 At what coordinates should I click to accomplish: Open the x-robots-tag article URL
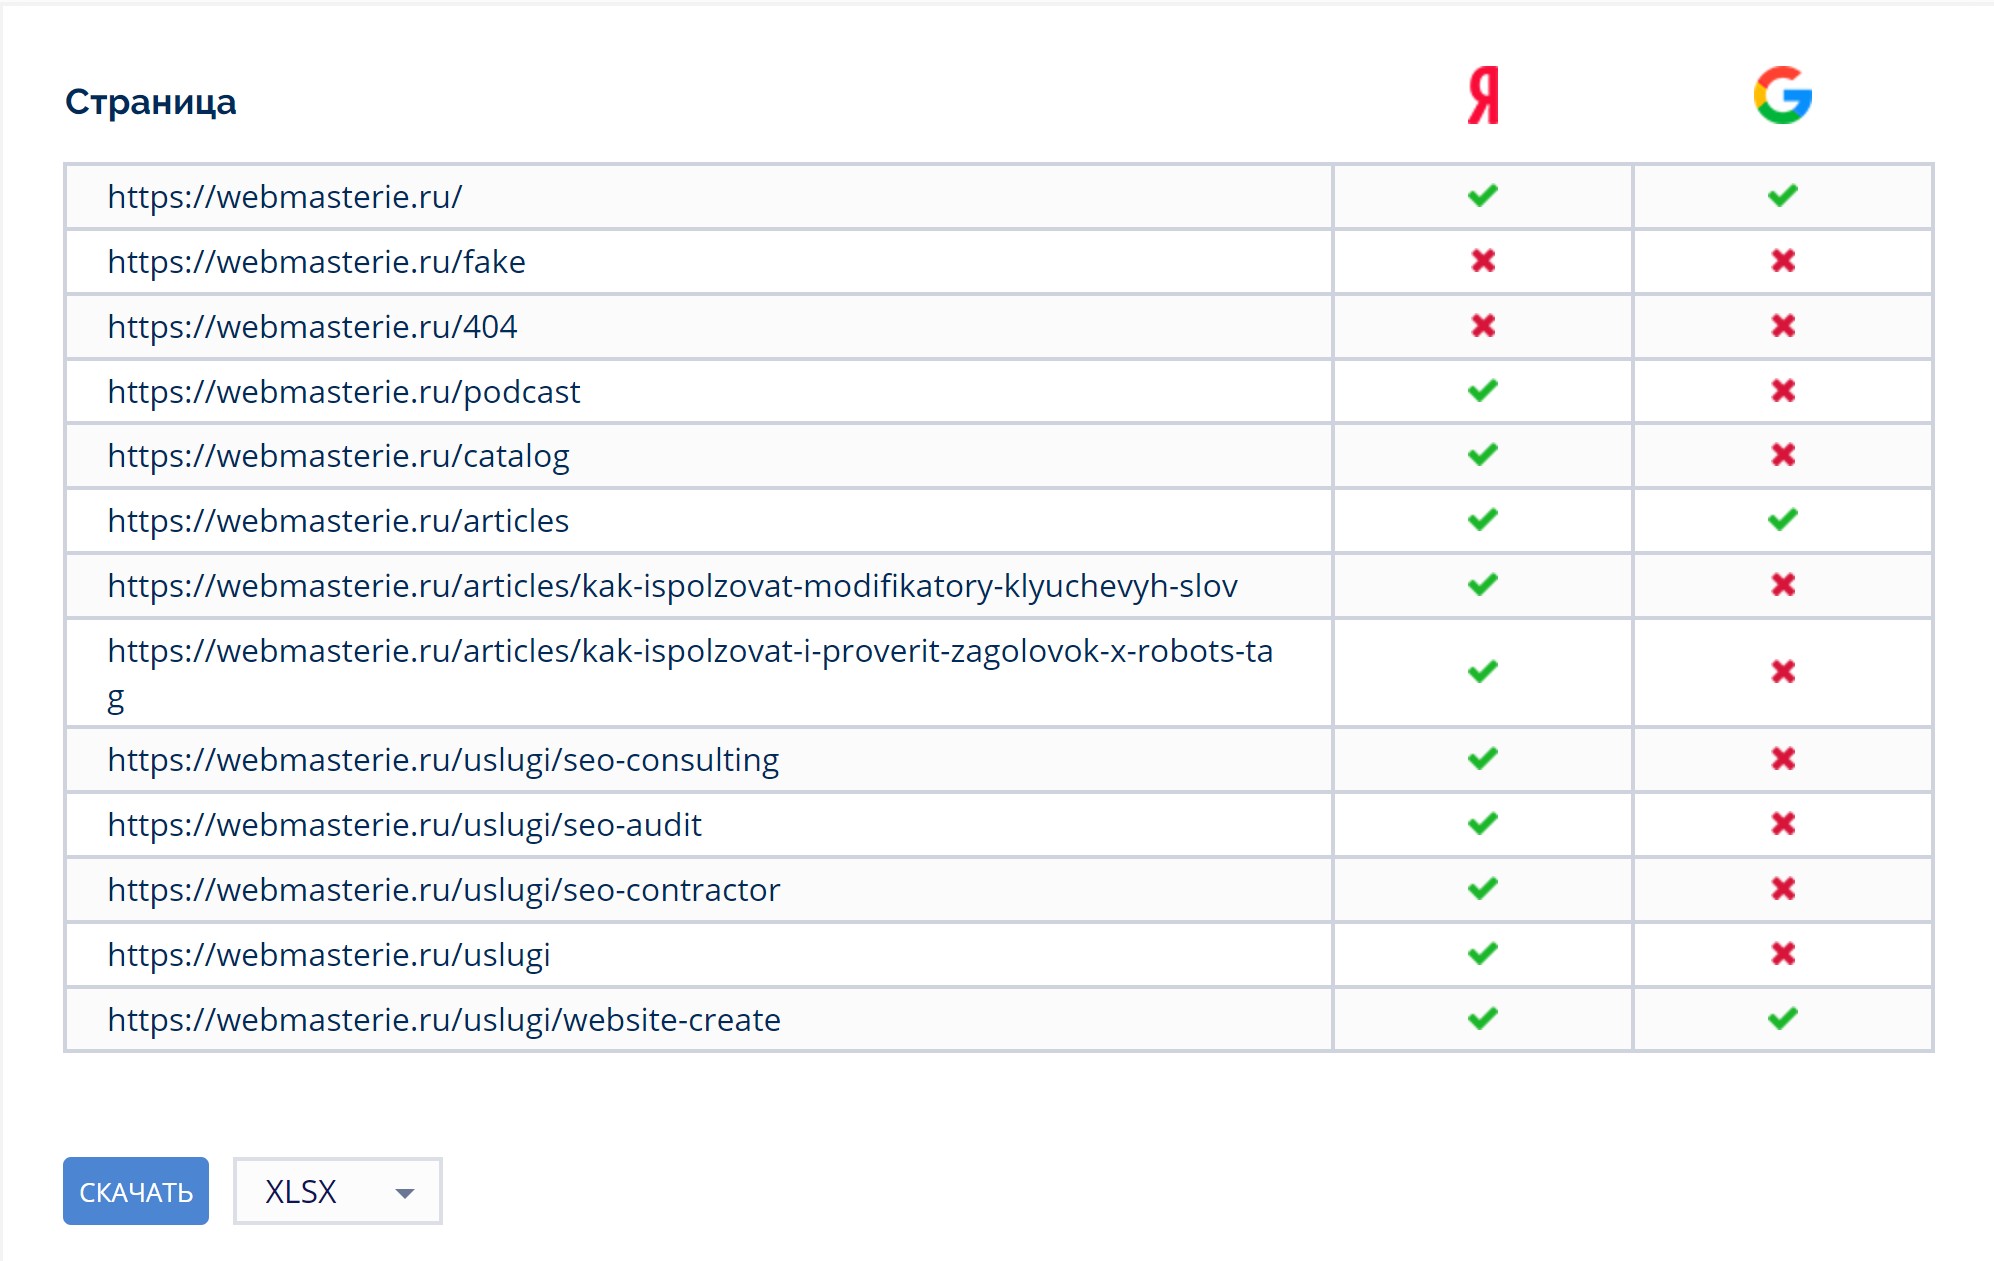[690, 652]
